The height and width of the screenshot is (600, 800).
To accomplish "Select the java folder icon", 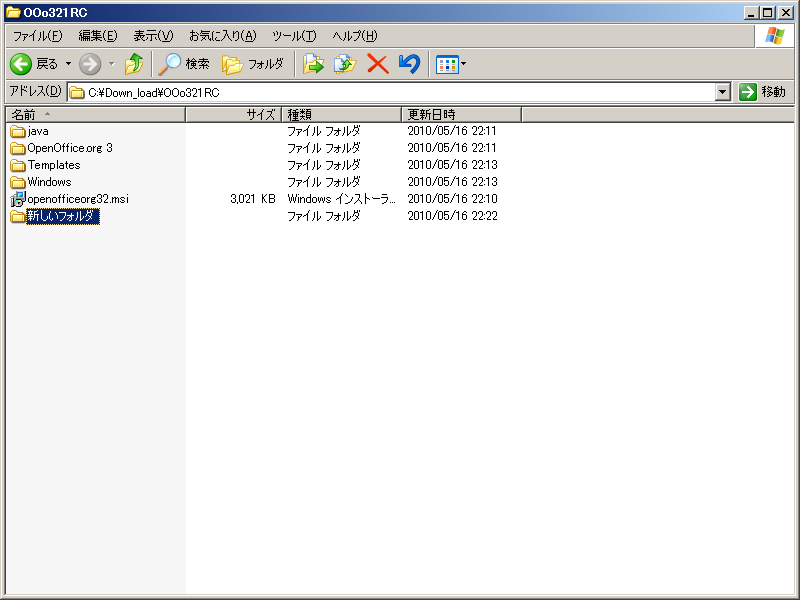I will (18, 132).
